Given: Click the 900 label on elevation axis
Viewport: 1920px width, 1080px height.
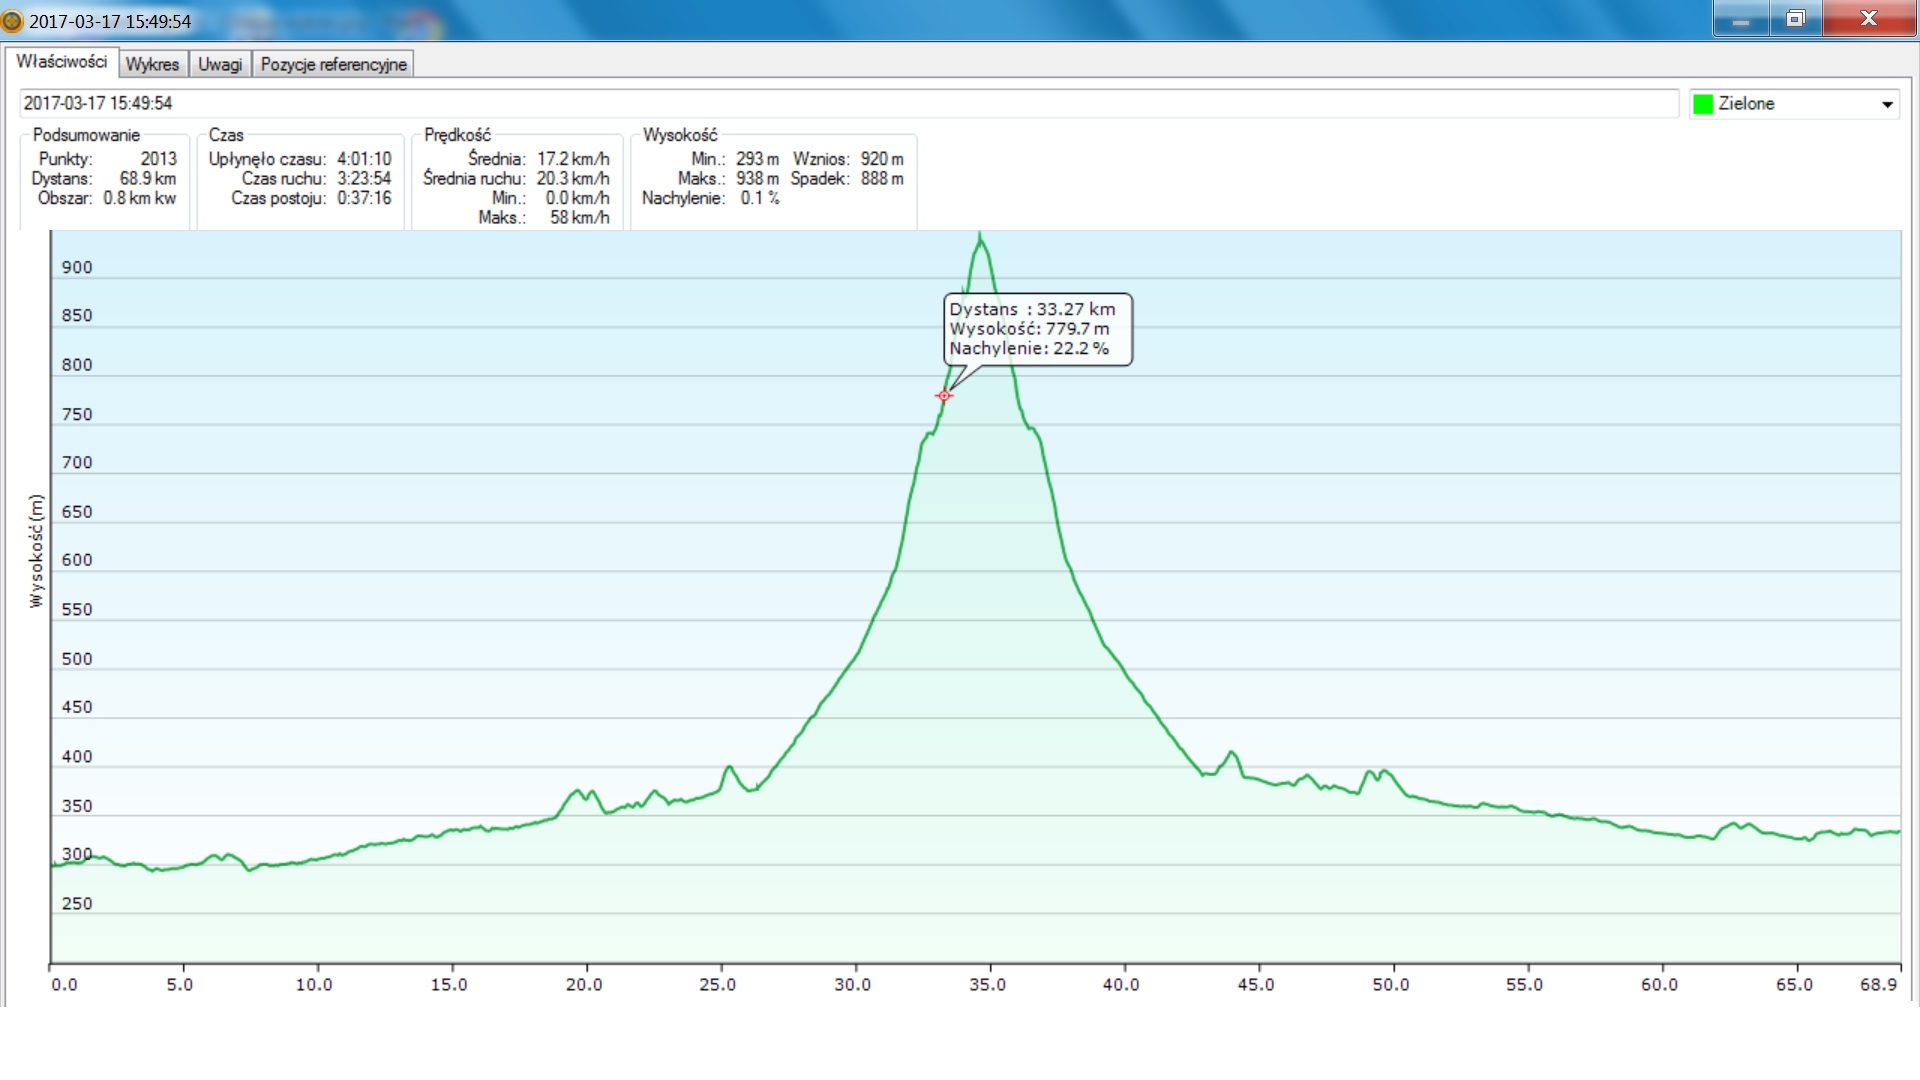Looking at the screenshot, I should pos(77,267).
